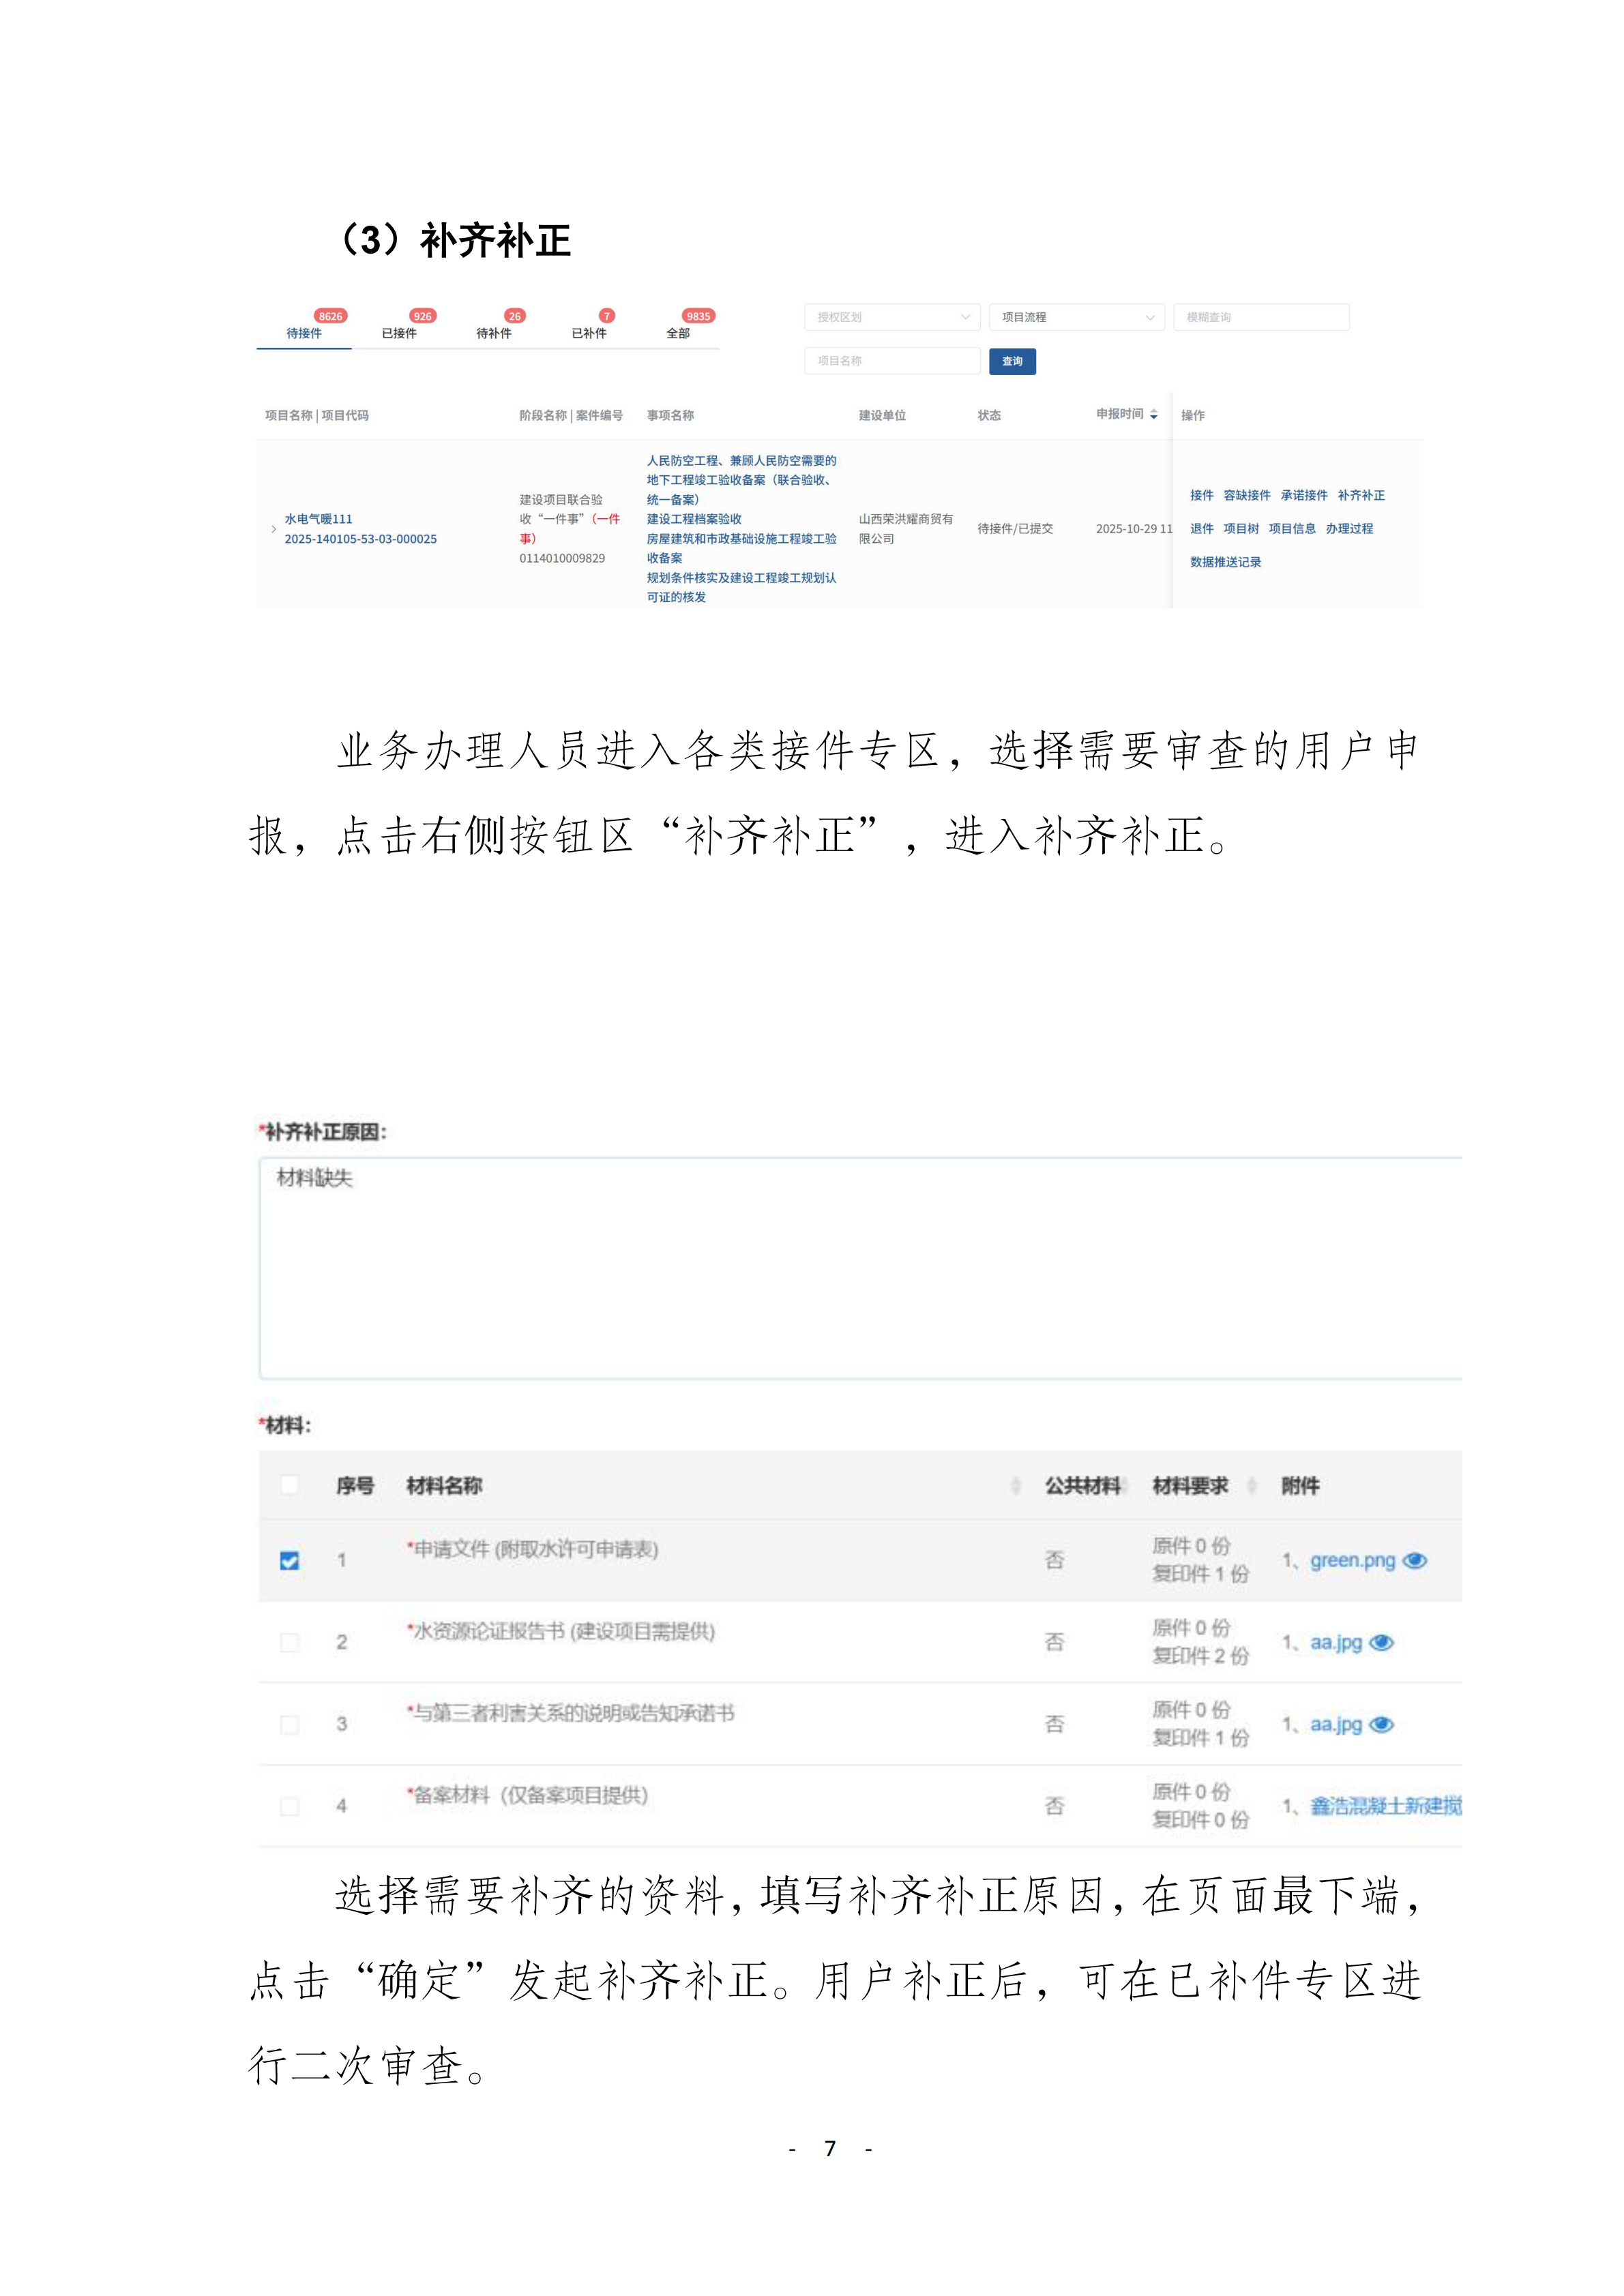The width and height of the screenshot is (1624, 2296).
Task: Expand the 水电气暖111 project row
Action: 274,529
